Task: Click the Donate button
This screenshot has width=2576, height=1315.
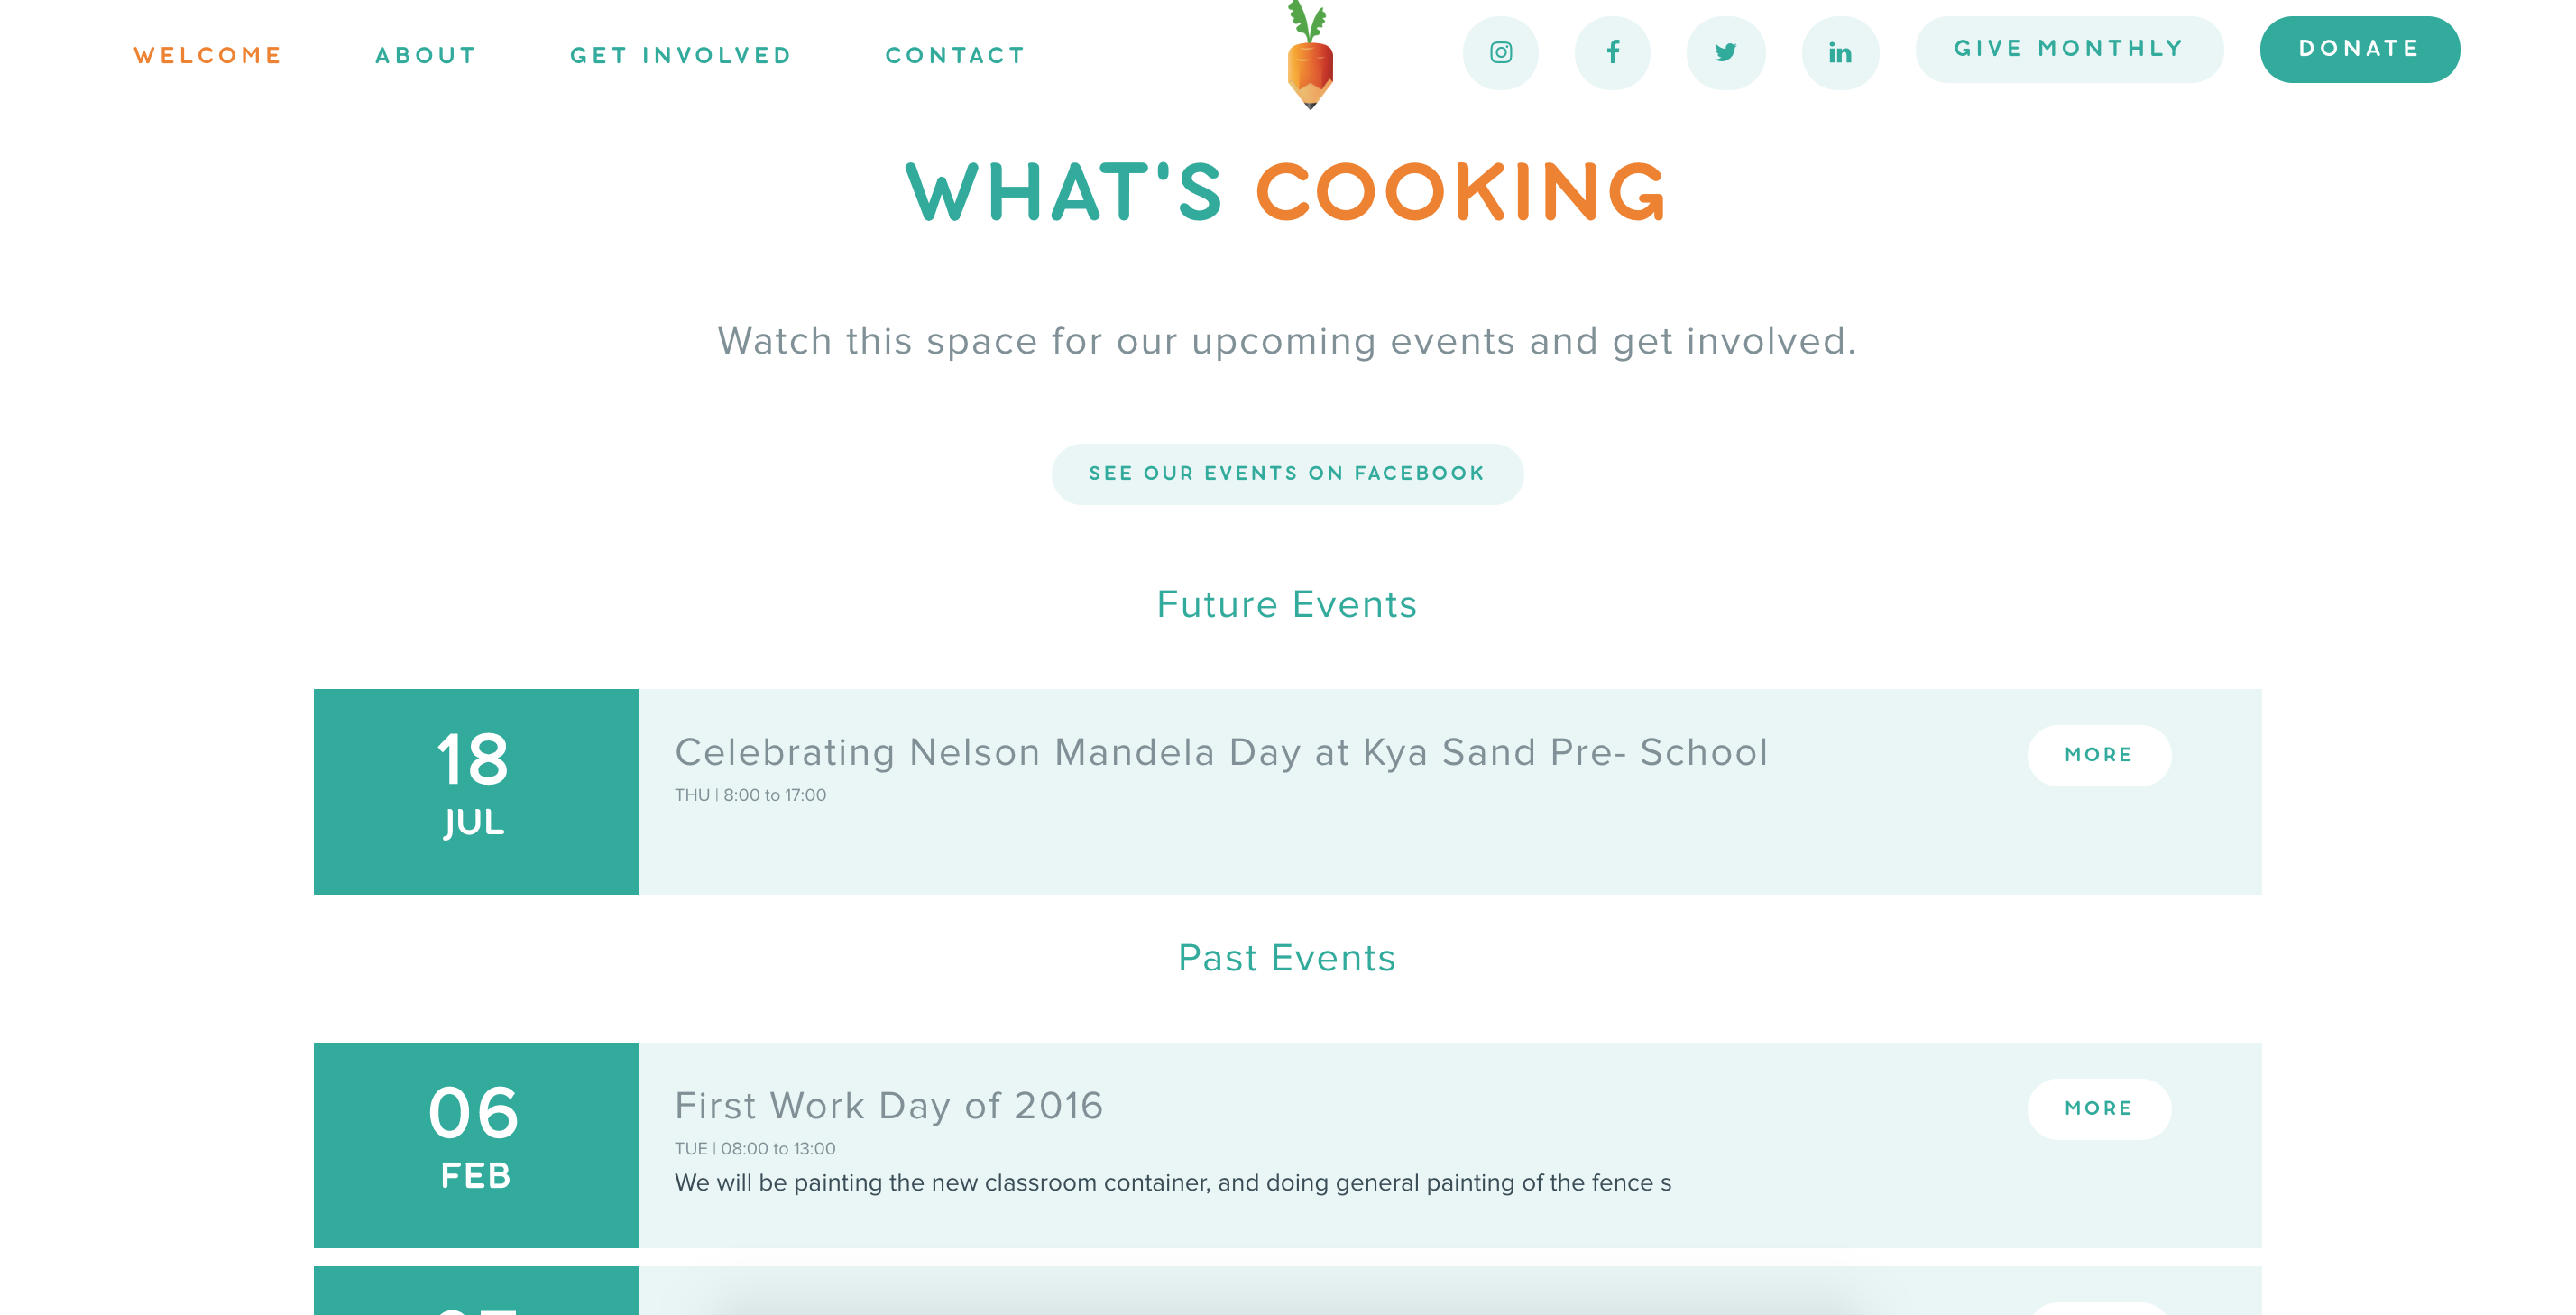Action: point(2359,49)
